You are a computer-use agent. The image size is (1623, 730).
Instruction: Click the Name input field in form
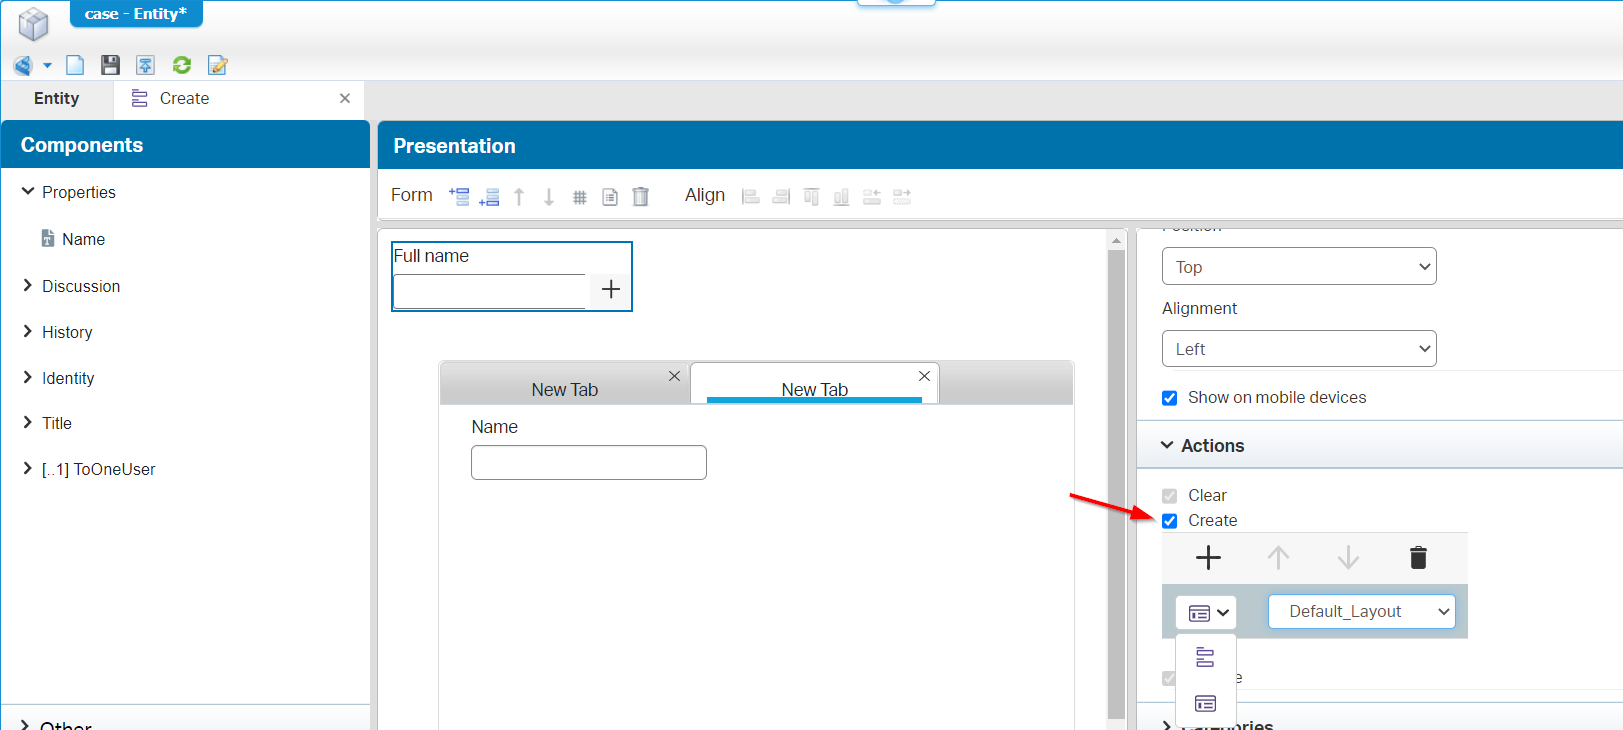[x=588, y=463]
